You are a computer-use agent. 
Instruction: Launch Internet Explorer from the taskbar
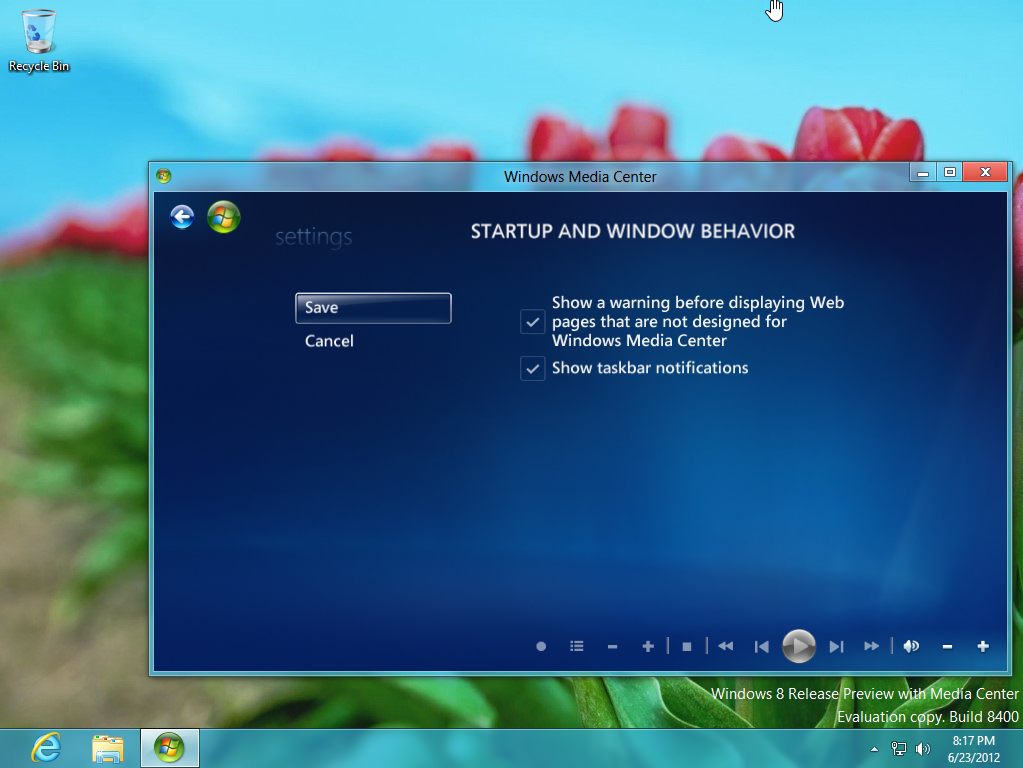tap(46, 748)
